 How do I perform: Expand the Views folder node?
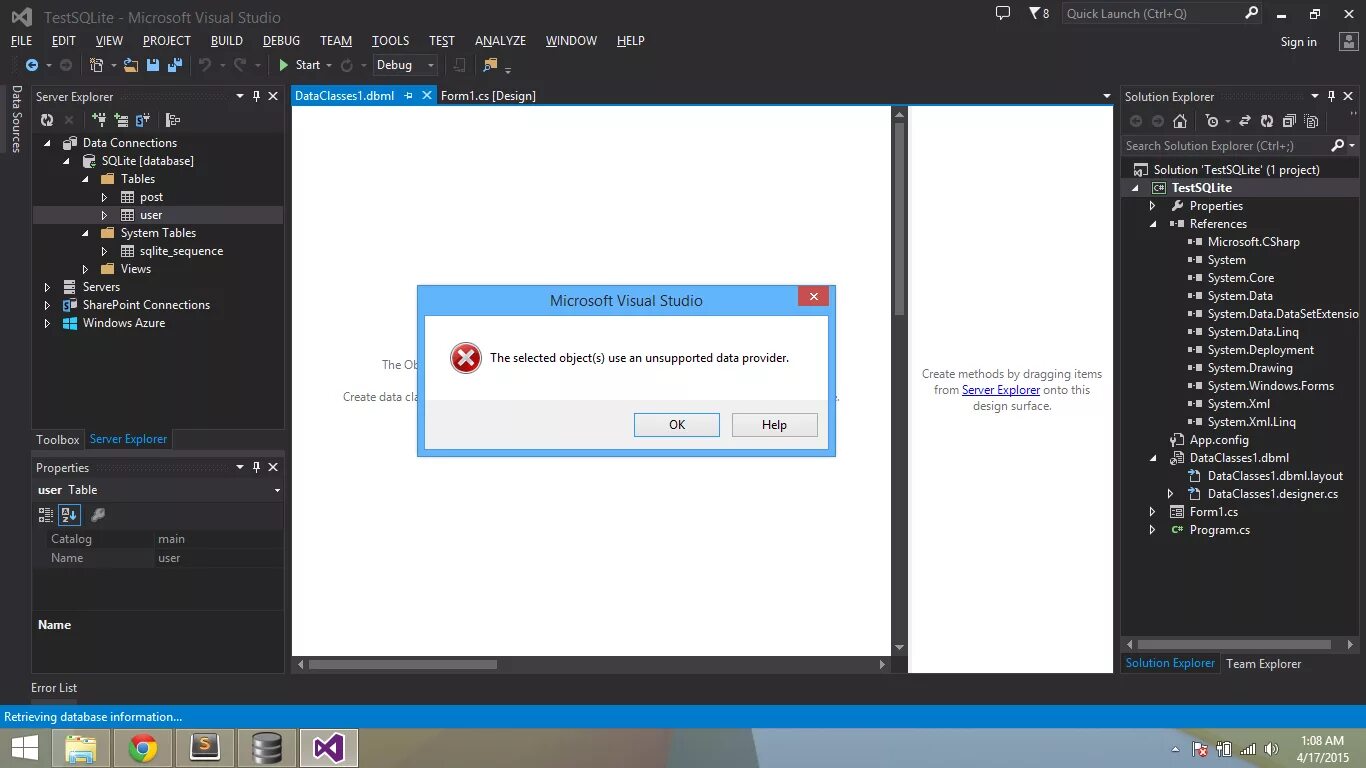(85, 269)
